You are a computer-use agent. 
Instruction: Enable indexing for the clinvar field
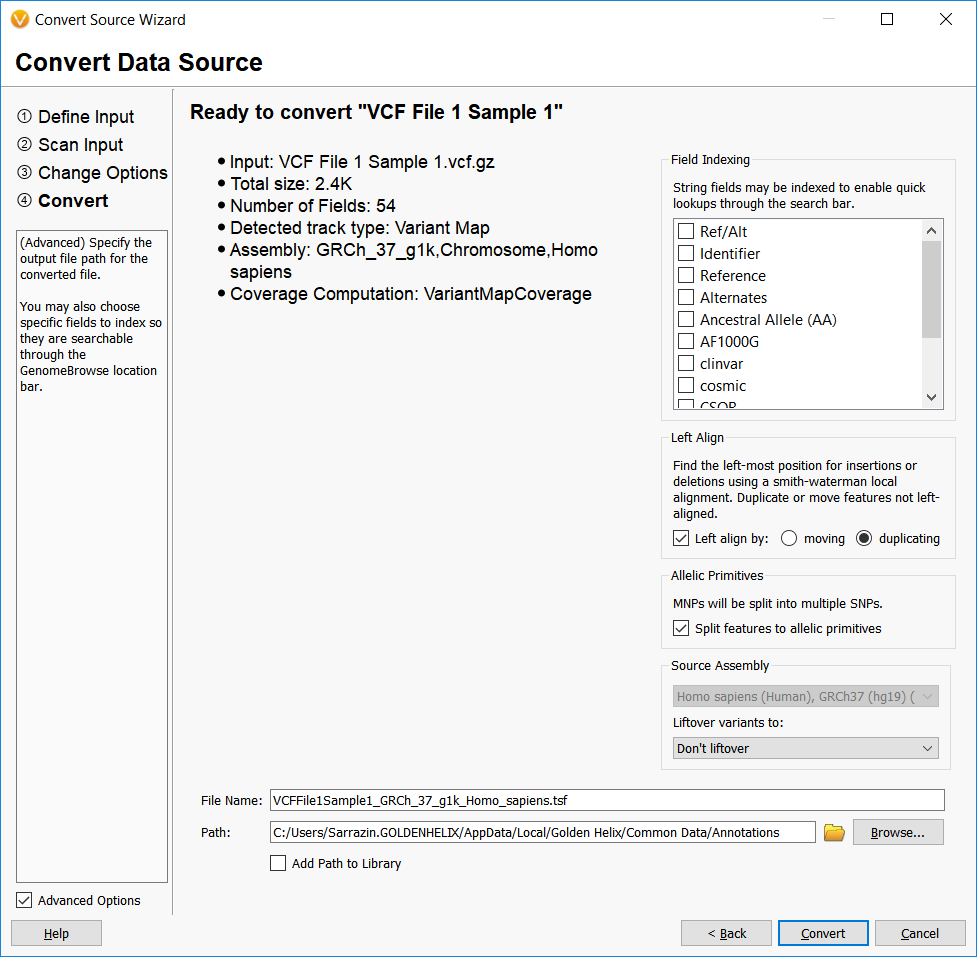686,363
